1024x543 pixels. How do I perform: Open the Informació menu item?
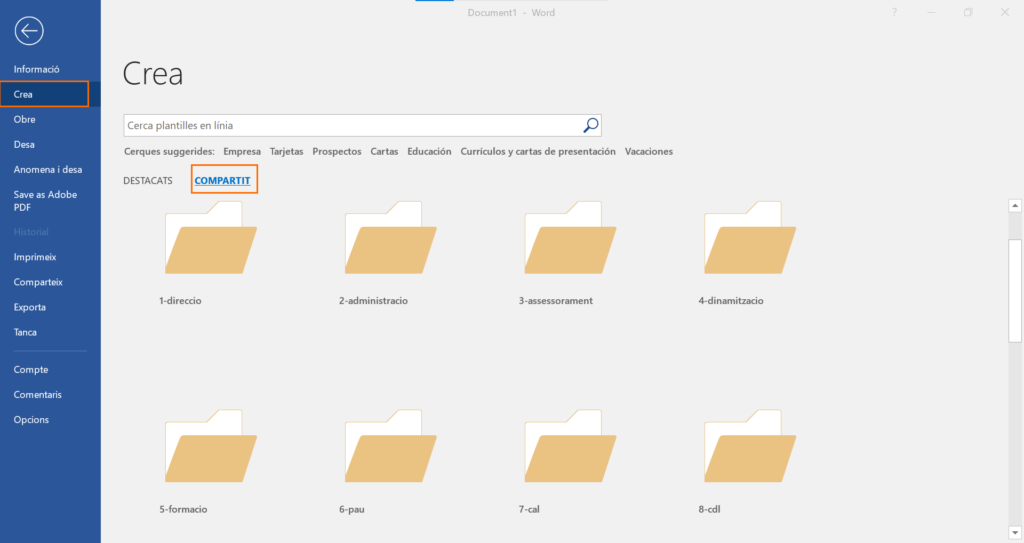[x=37, y=69]
